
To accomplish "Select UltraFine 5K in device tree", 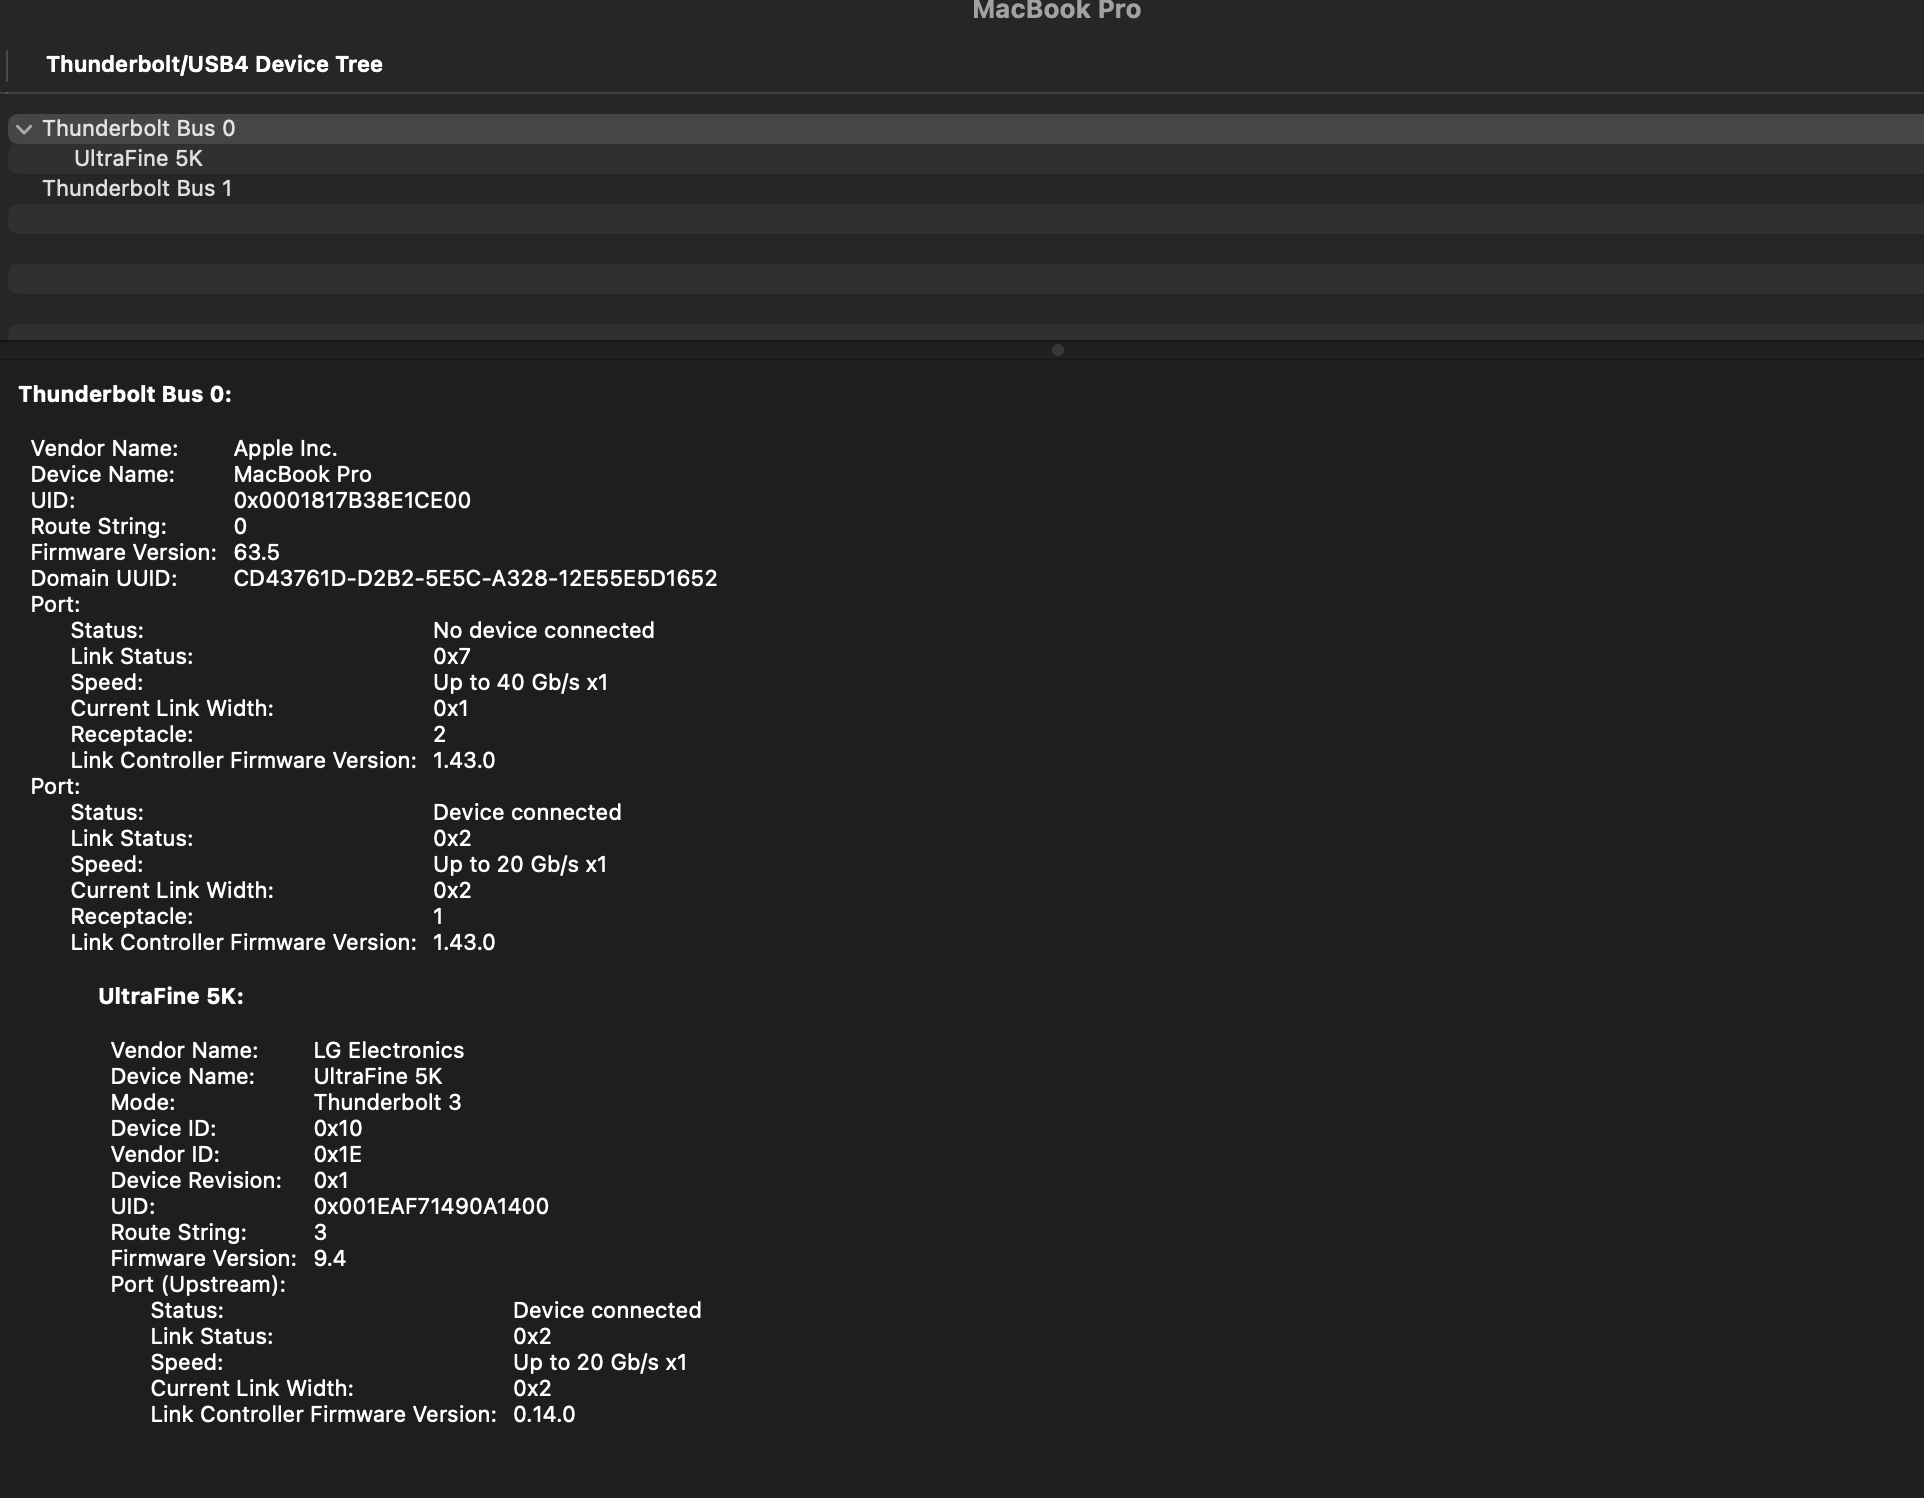I will pyautogui.click(x=138, y=159).
